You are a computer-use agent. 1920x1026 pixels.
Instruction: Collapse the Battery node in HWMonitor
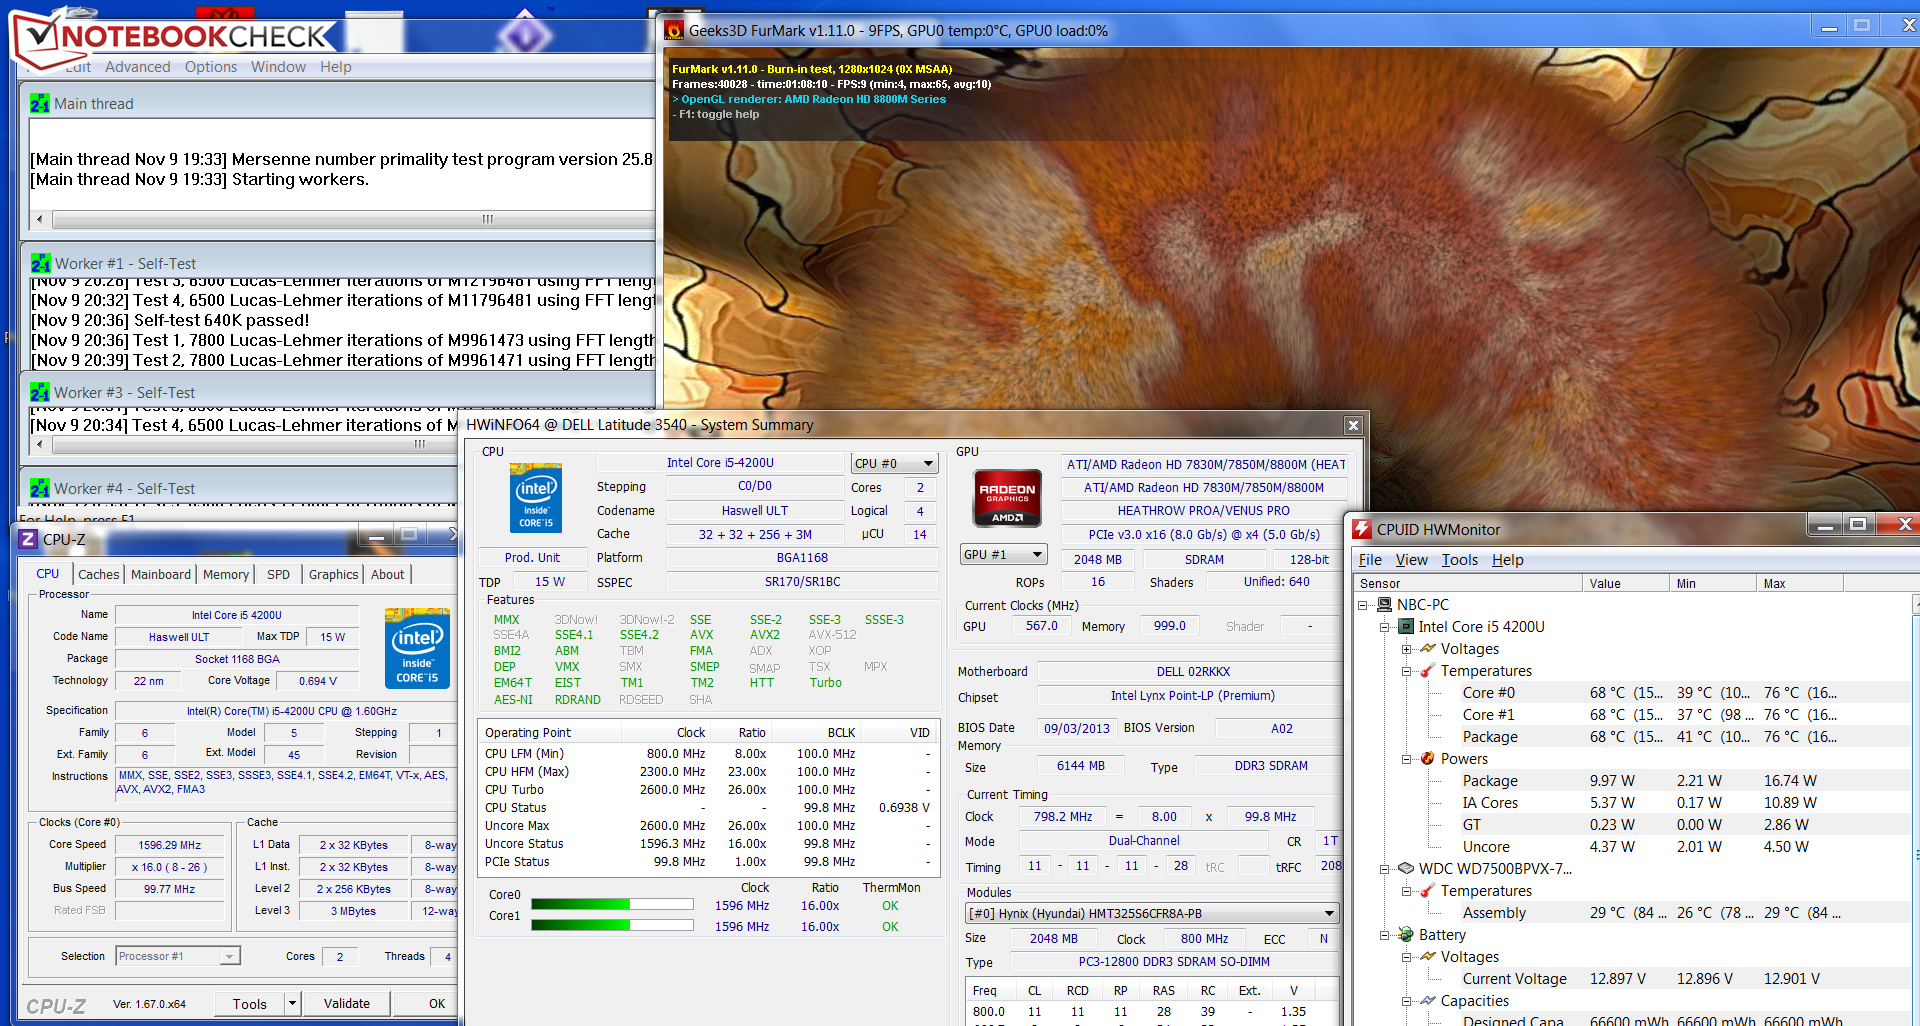(1385, 935)
